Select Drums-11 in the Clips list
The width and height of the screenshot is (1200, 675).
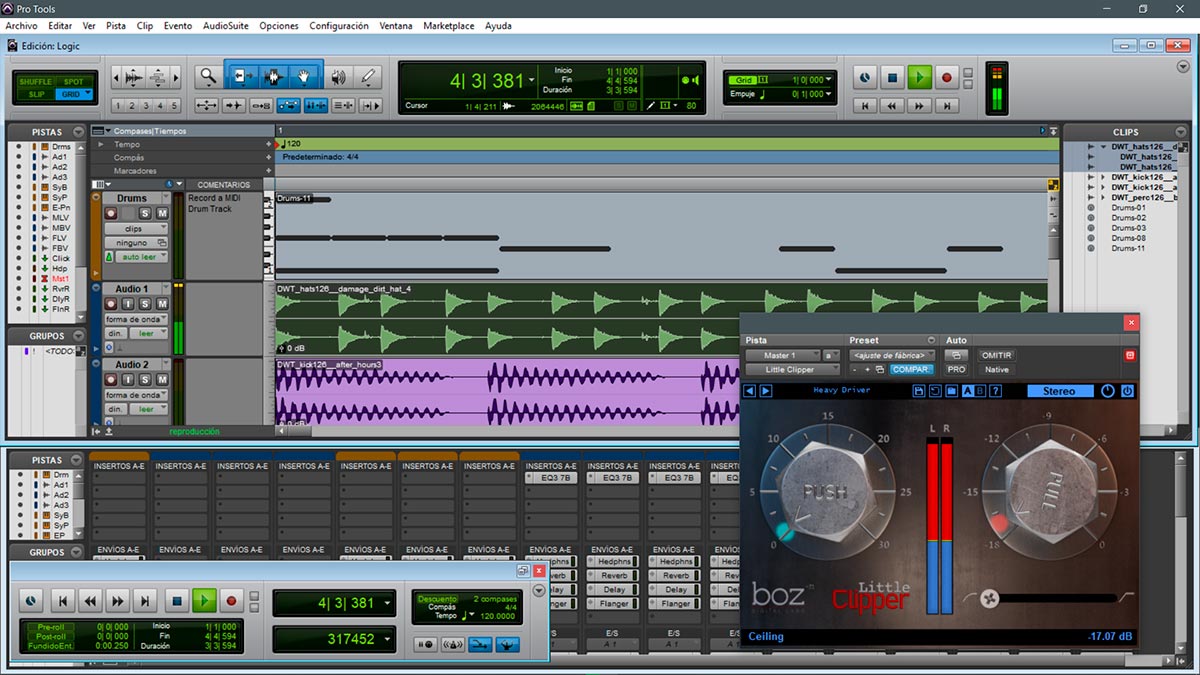coord(1128,248)
